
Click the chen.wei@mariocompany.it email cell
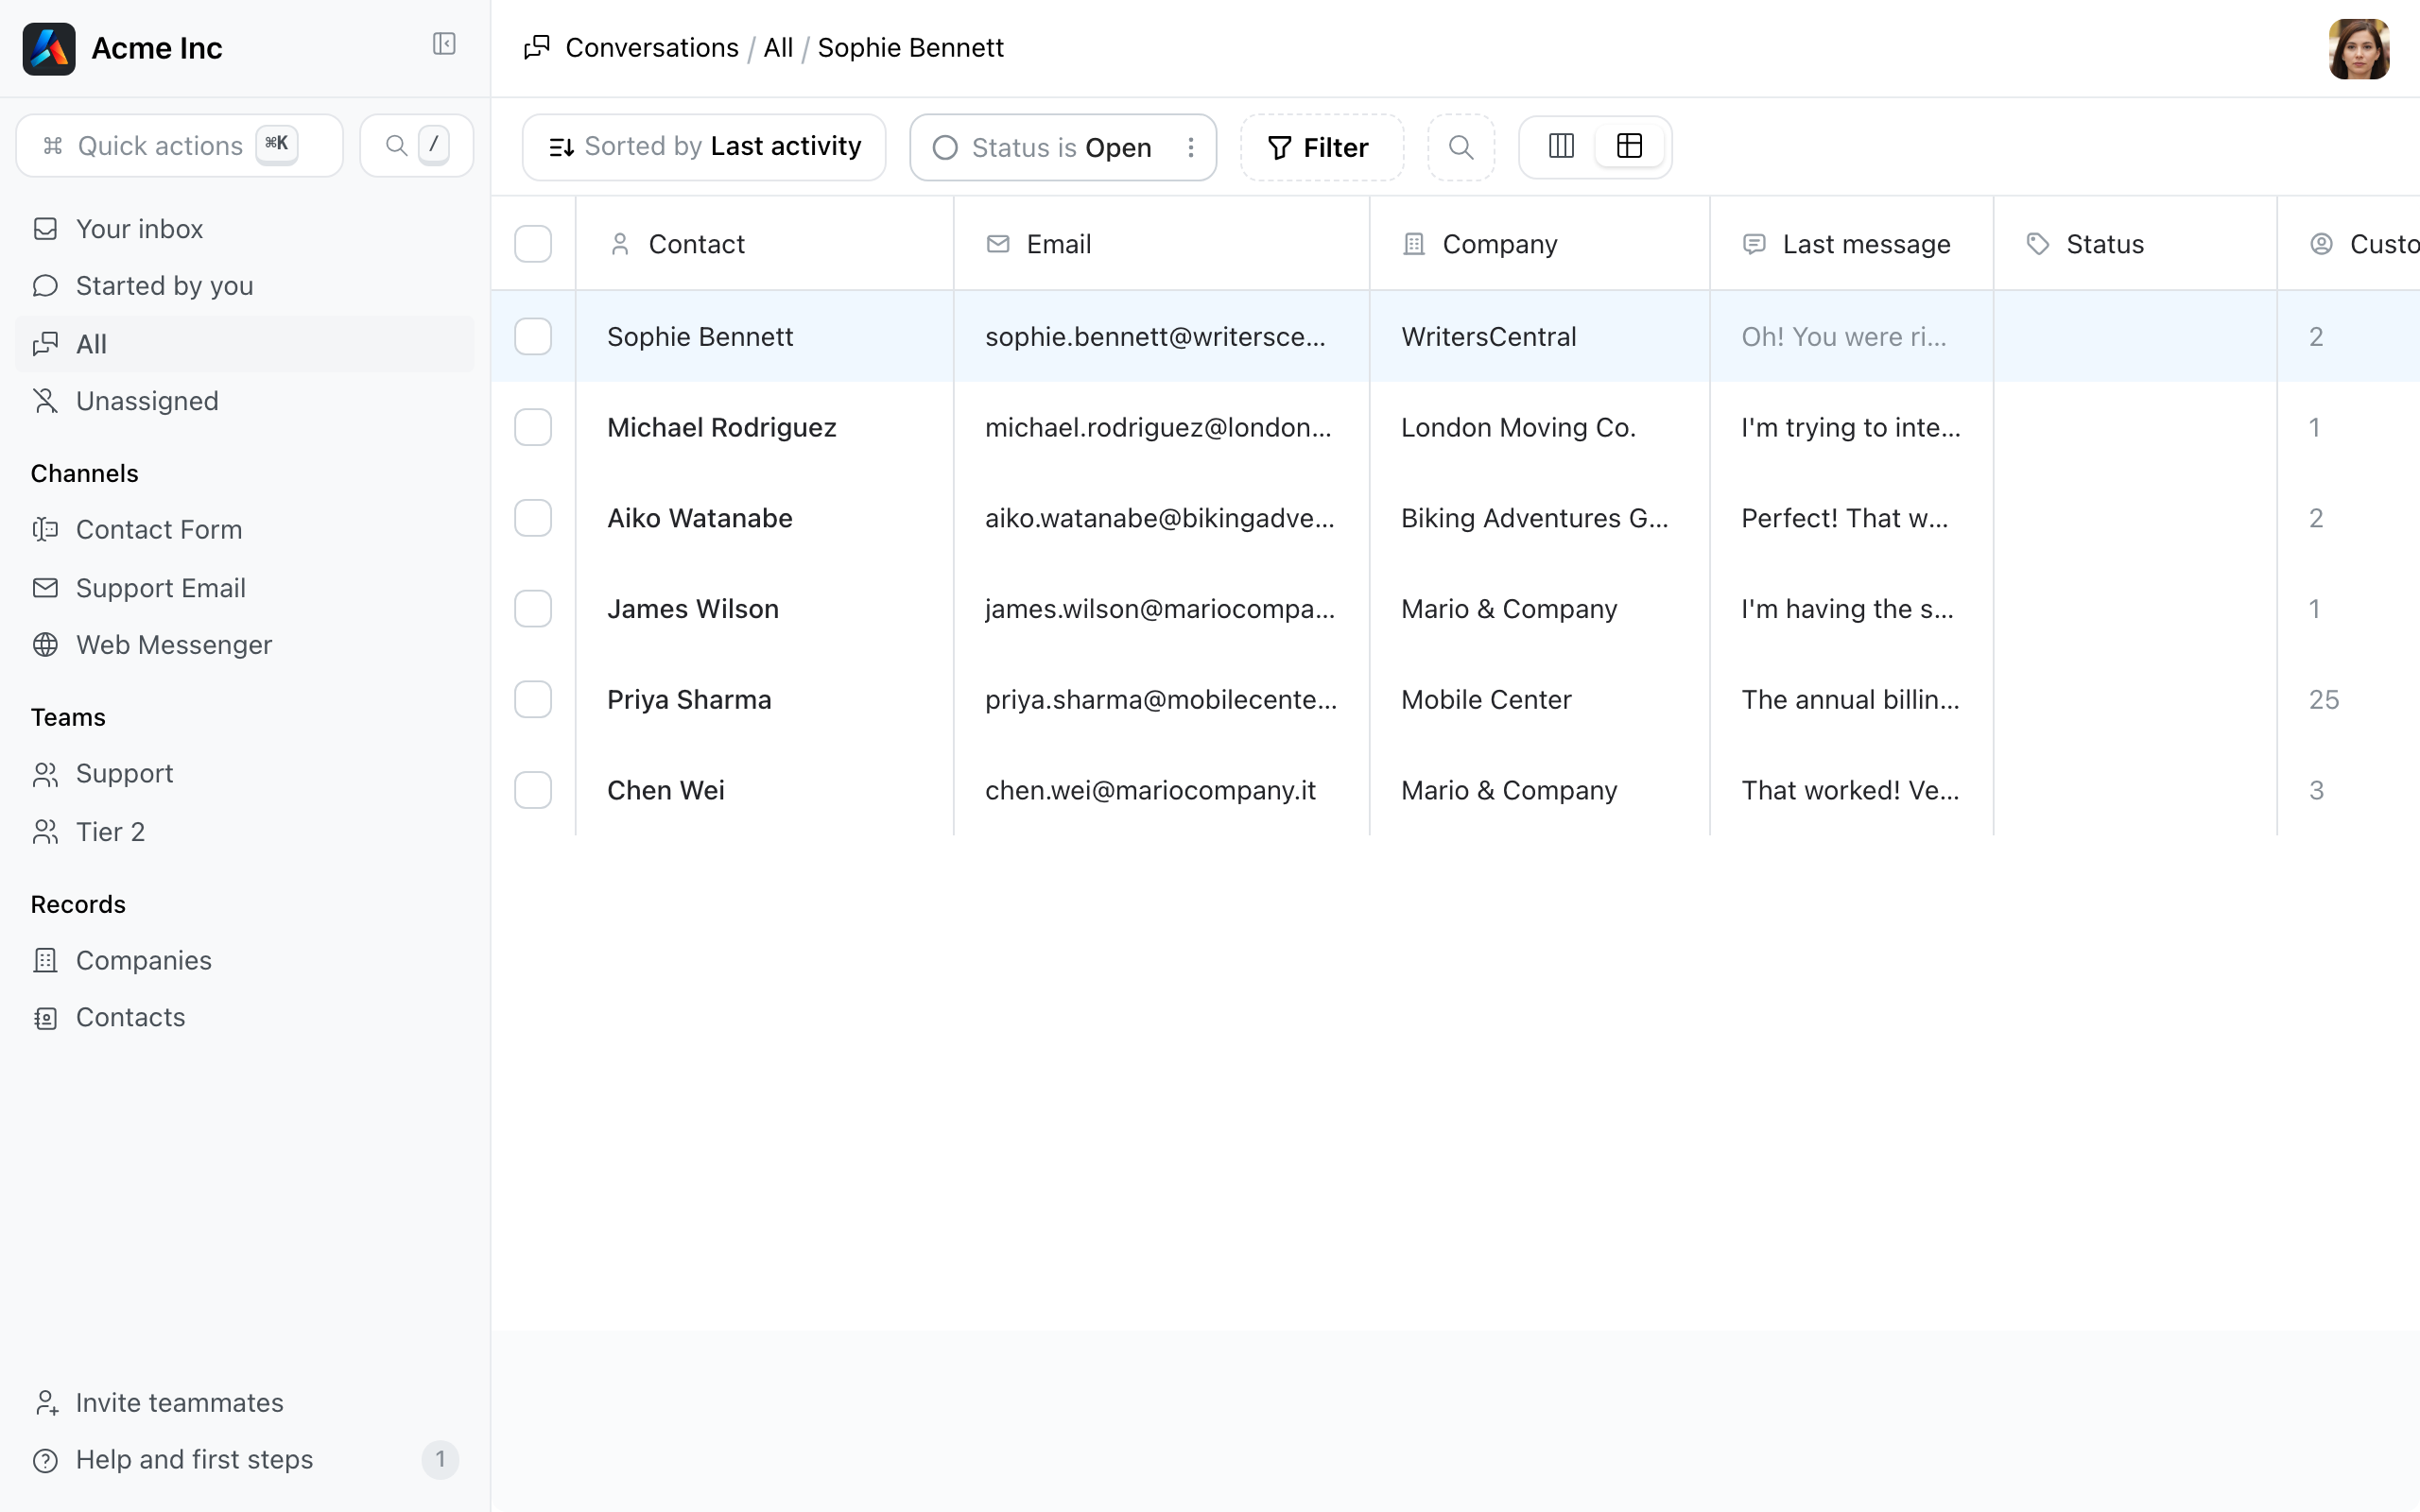(1161, 790)
